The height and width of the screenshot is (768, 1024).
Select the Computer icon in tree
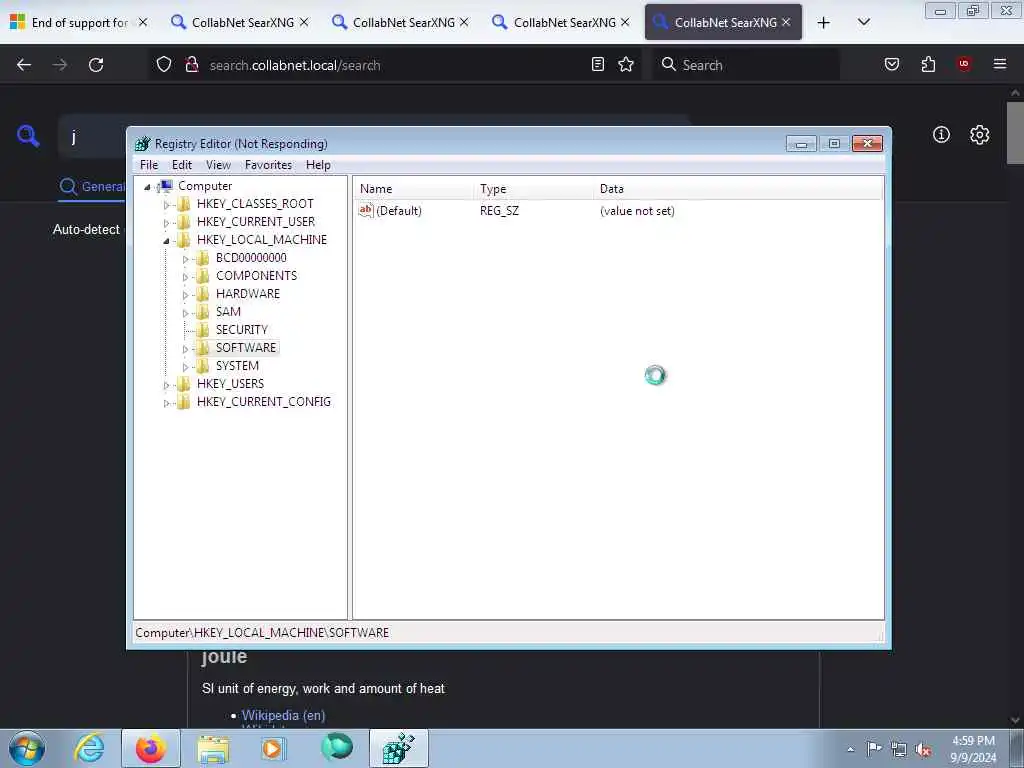click(166, 186)
